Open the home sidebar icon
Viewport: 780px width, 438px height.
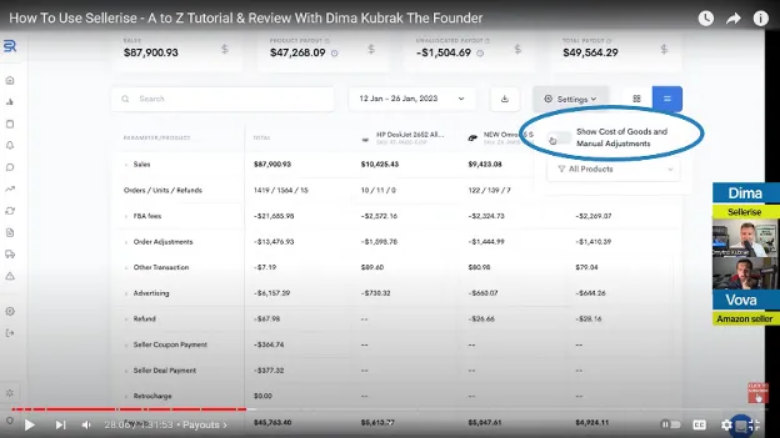pyautogui.click(x=10, y=80)
